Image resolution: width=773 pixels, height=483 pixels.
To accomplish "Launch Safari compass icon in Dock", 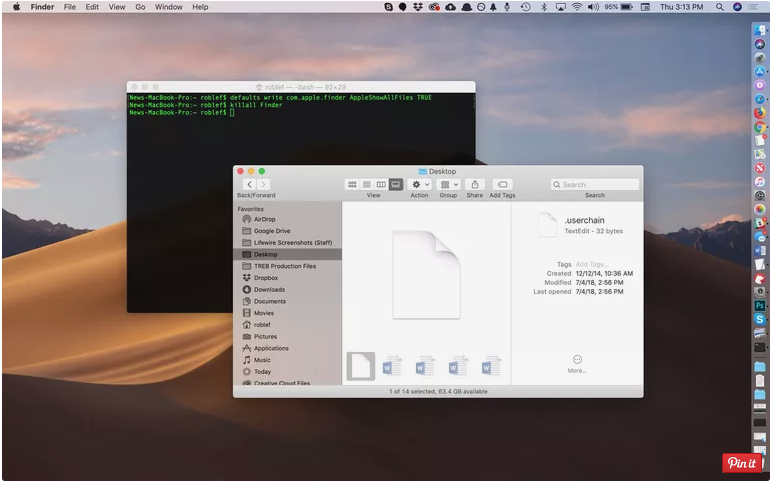I will [760, 100].
